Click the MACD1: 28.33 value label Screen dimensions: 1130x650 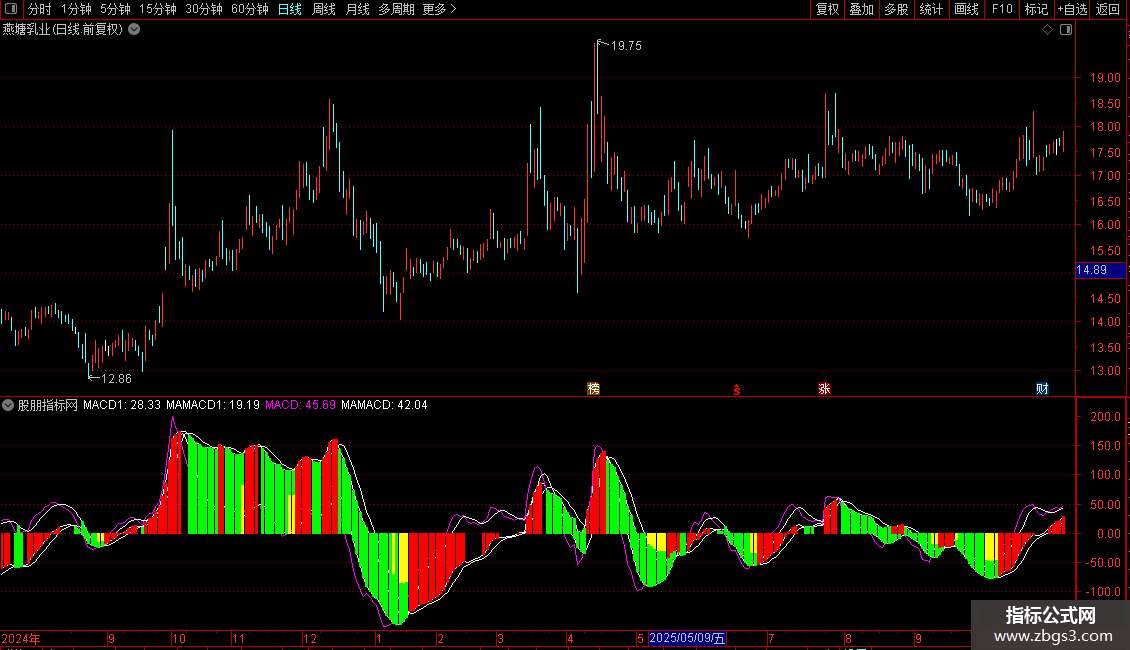(x=122, y=405)
